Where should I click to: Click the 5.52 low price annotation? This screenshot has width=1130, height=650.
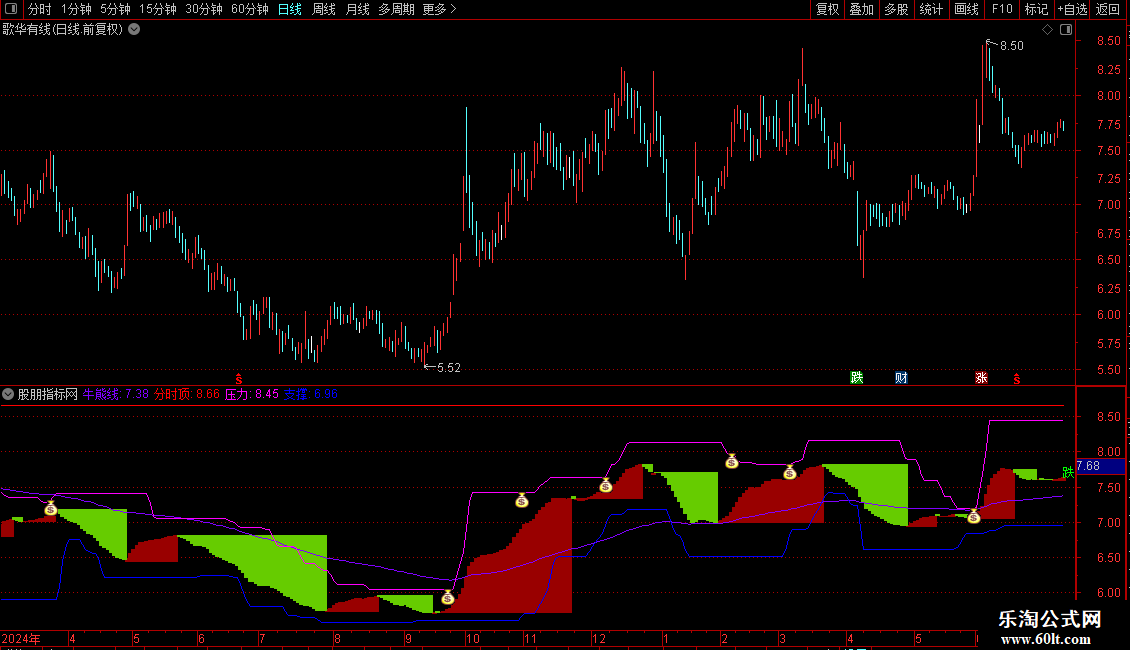449,368
